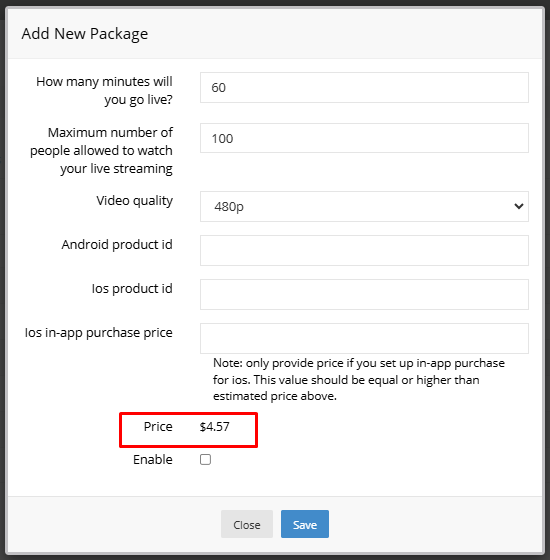Click the Video quality label

point(135,201)
